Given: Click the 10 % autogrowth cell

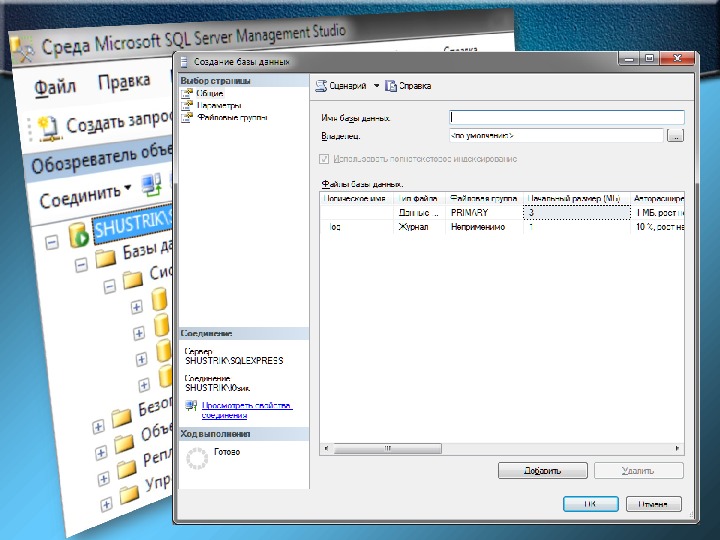Looking at the screenshot, I should click(658, 227).
